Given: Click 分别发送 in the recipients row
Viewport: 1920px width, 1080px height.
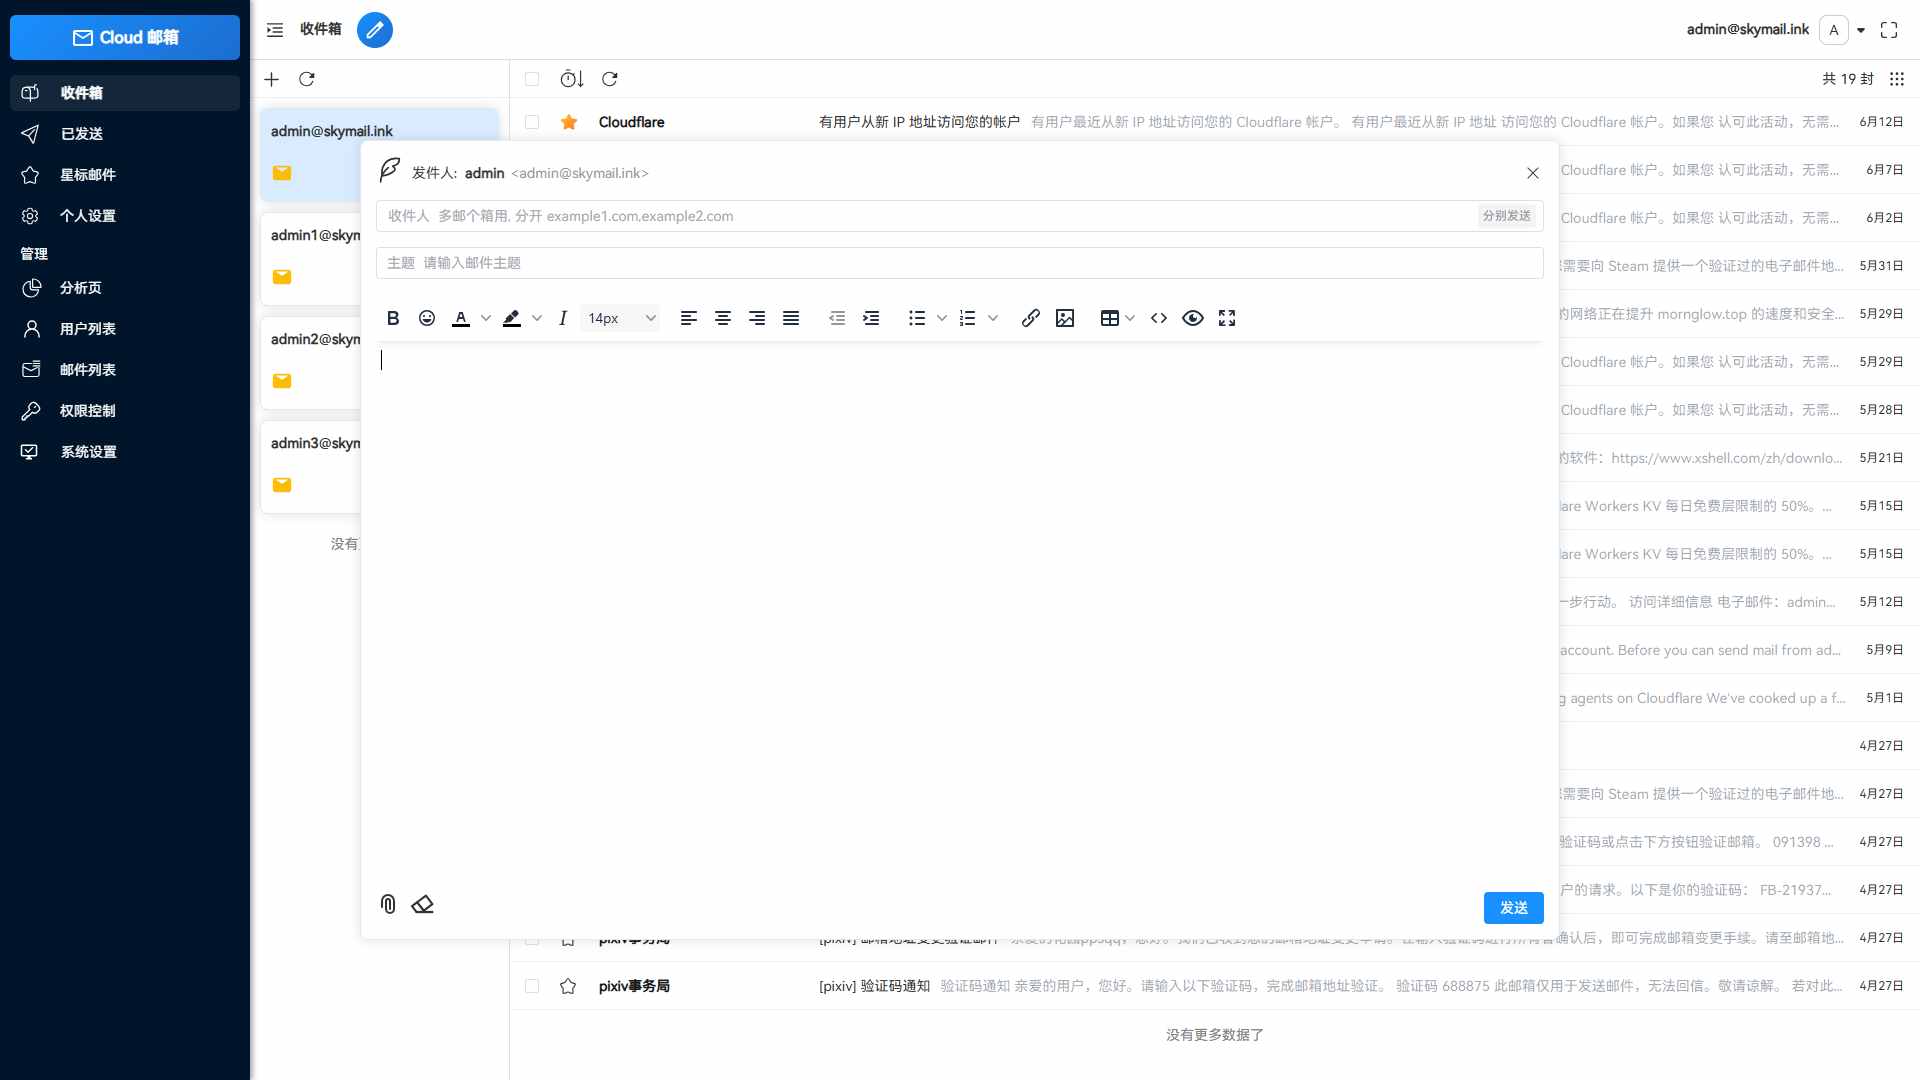Looking at the screenshot, I should (x=1506, y=215).
